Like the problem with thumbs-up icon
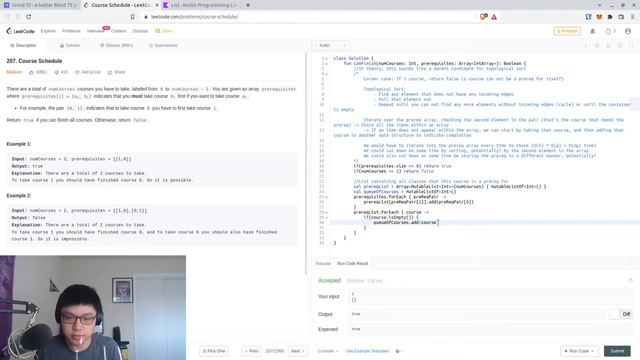 [x=31, y=72]
